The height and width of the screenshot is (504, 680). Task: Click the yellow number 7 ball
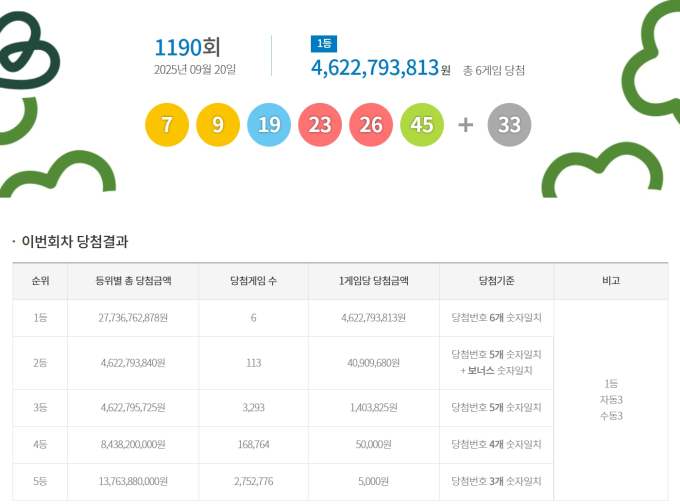167,125
